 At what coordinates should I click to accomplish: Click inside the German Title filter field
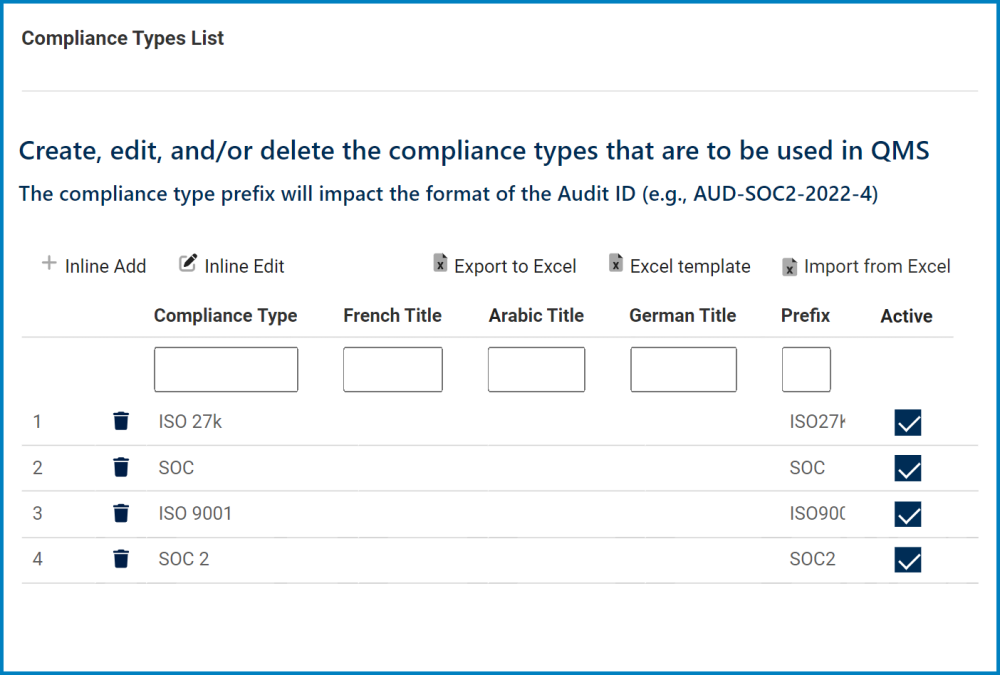(x=683, y=369)
